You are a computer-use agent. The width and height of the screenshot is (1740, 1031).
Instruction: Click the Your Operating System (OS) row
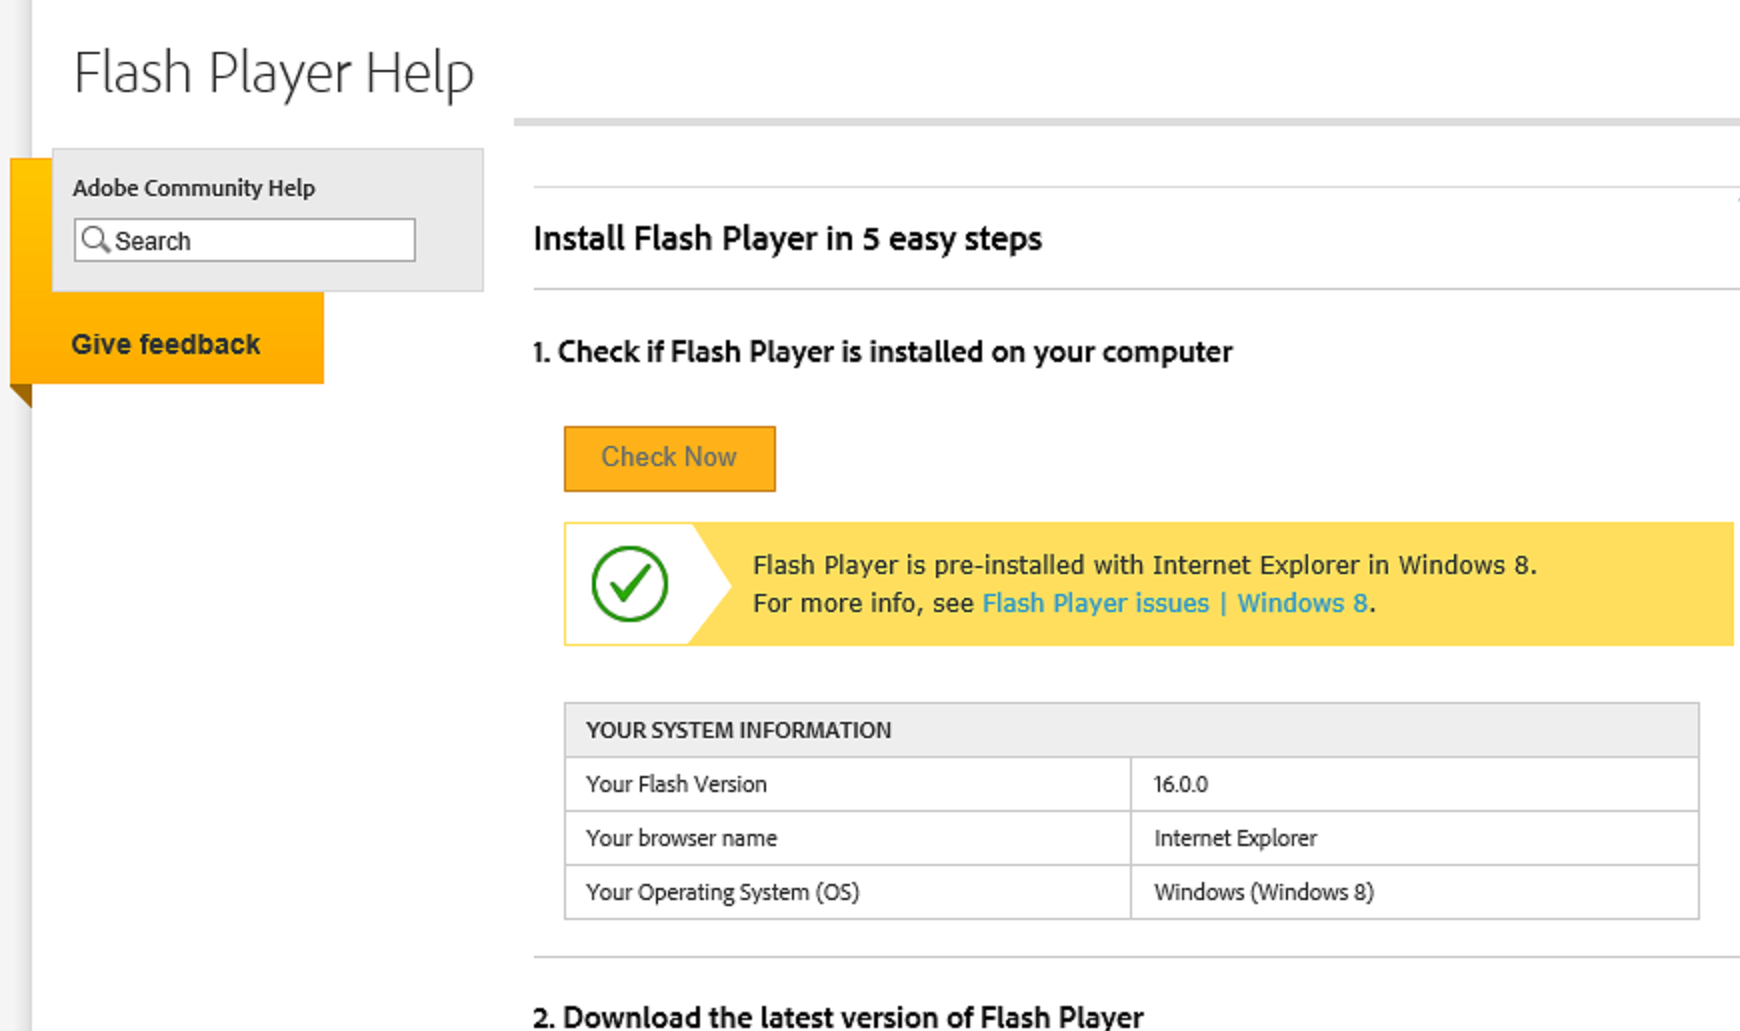coord(723,892)
